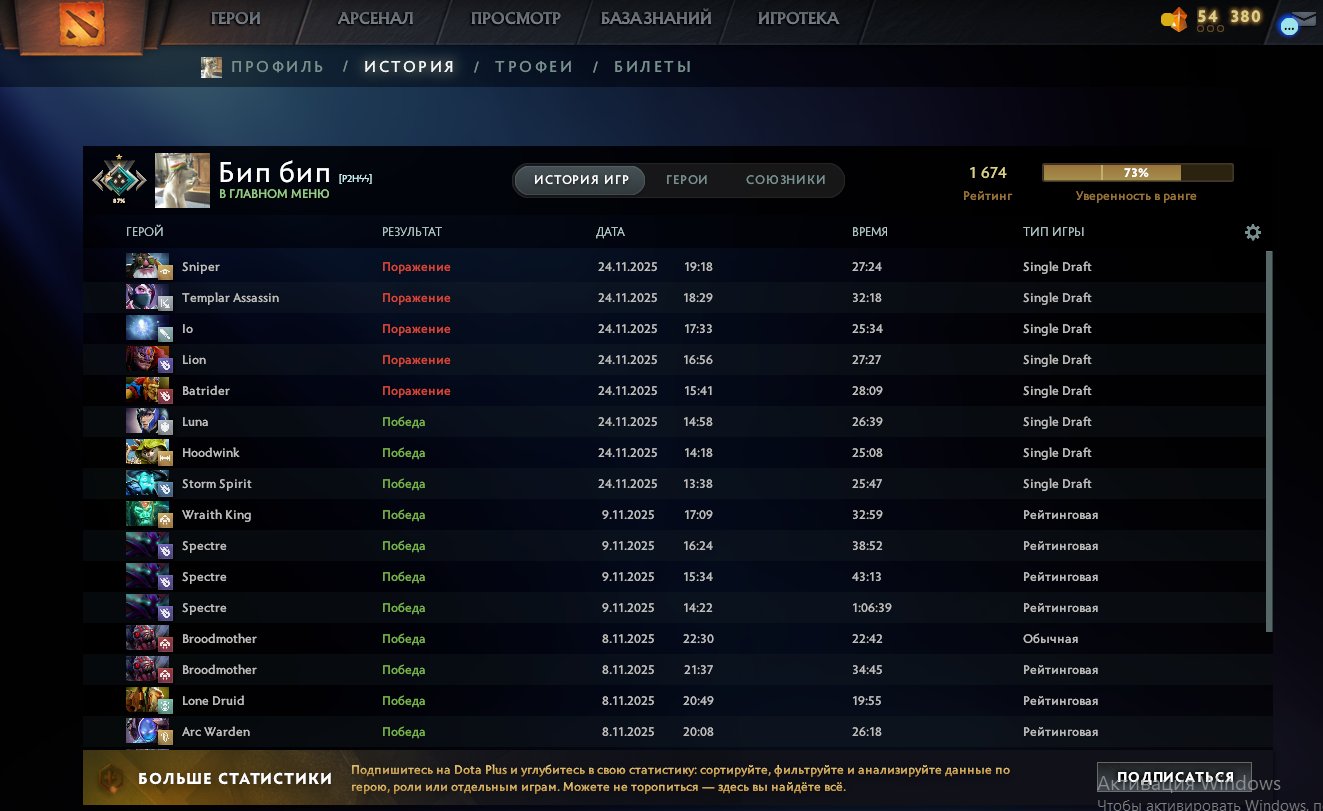Screen dimensions: 1323x811
Task: Click the Dota 2 logo home icon
Action: (x=80, y=25)
